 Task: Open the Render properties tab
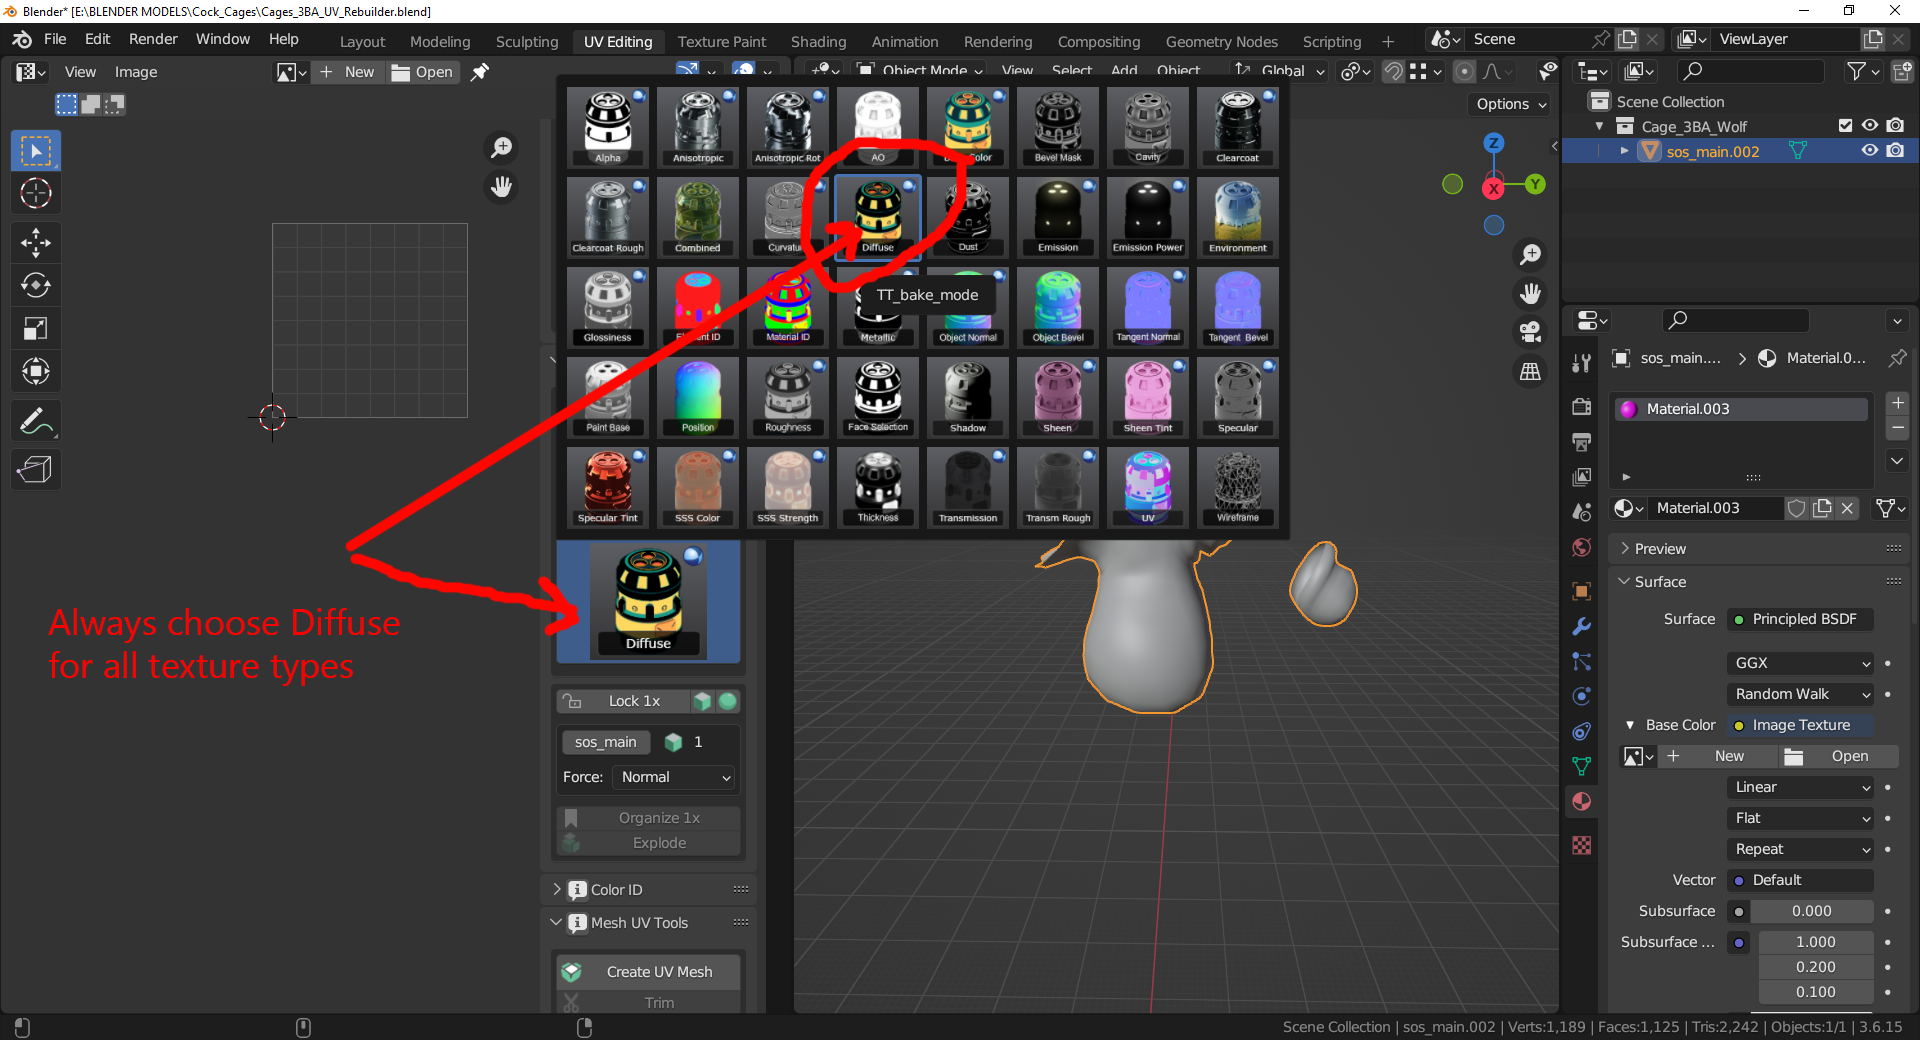click(1581, 407)
